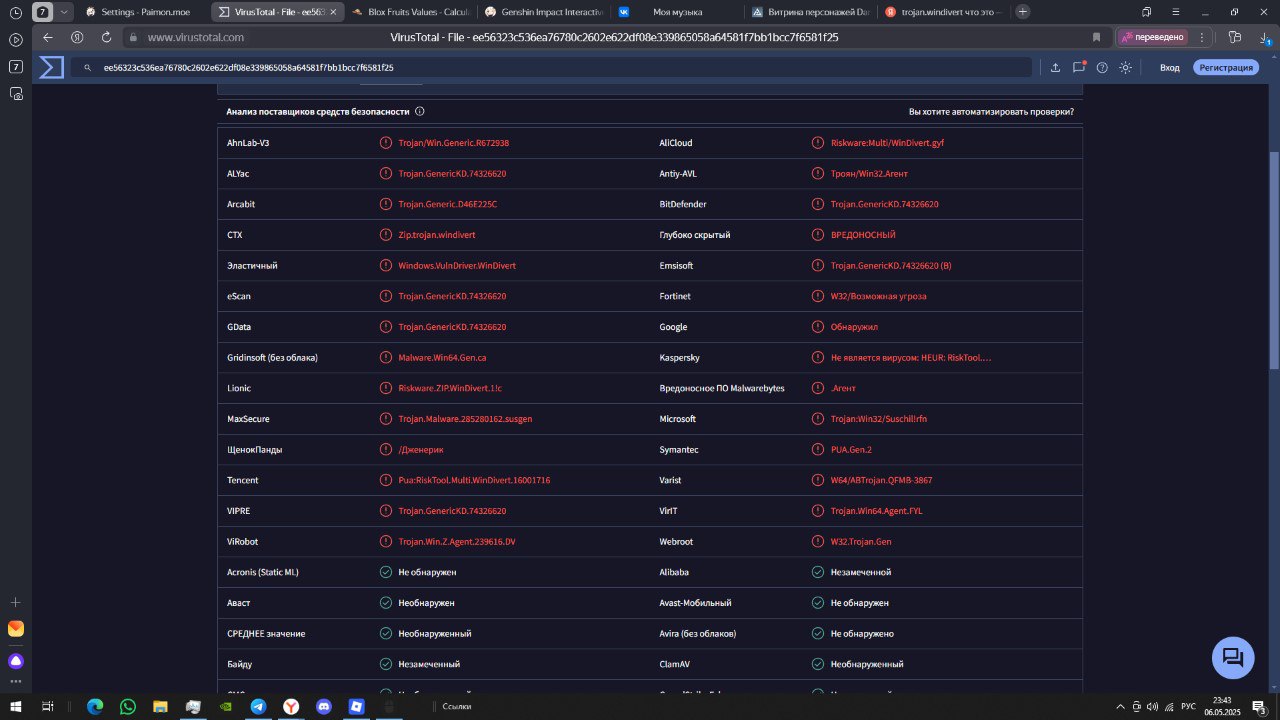Image resolution: width=1280 pixels, height=720 pixels.
Task: Switch to the Settings - Paimon.moe tab
Action: (x=145, y=12)
